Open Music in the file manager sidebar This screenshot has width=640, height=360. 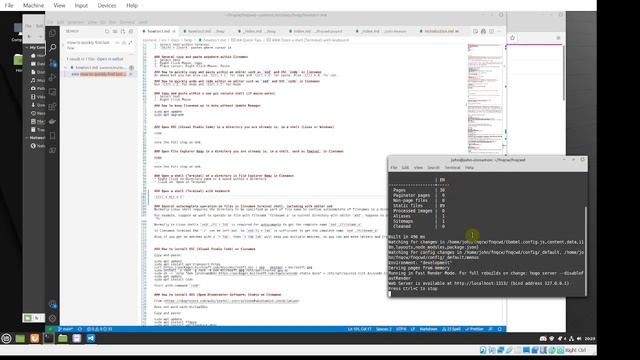[38, 80]
